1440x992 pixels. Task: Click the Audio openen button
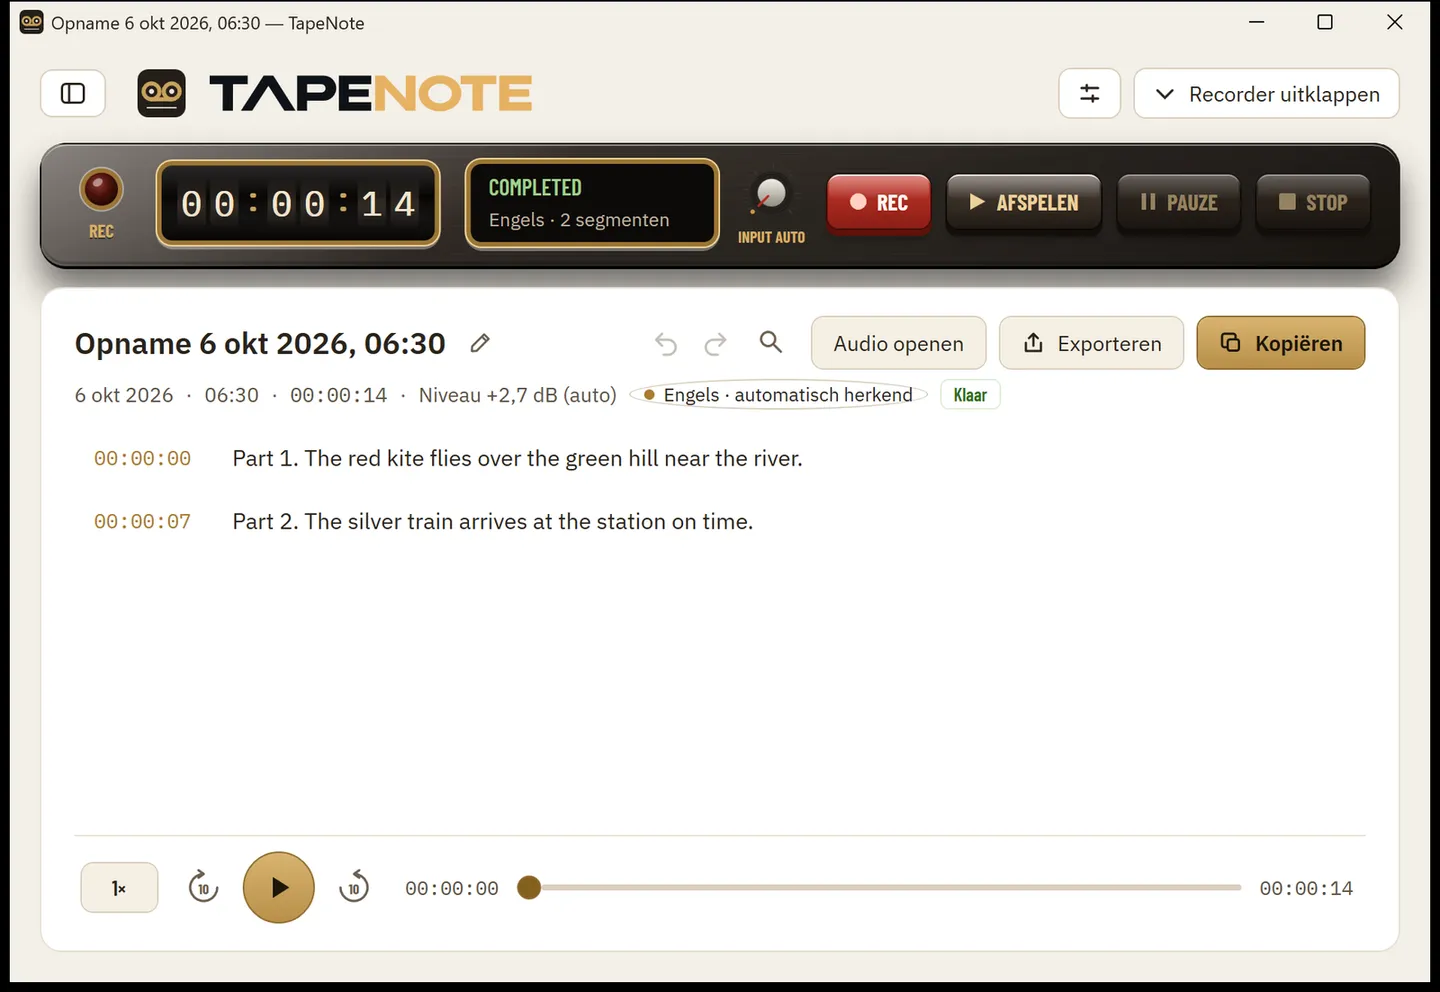898,343
